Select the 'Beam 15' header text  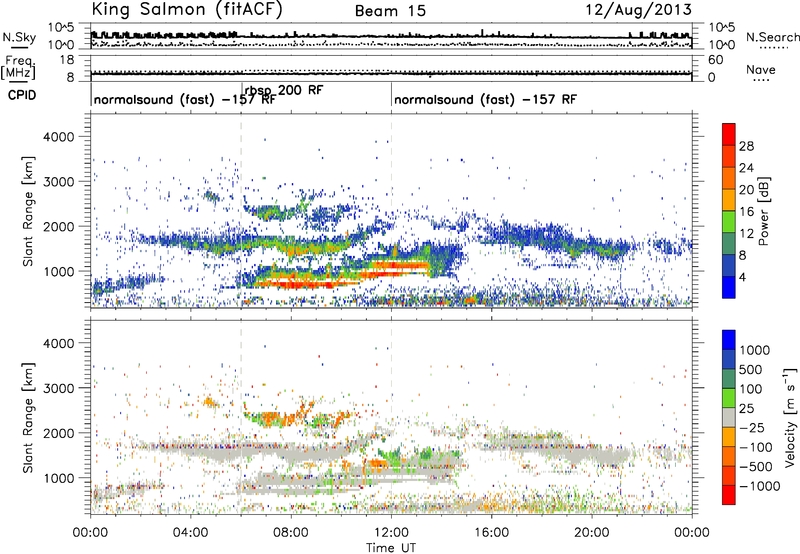point(390,11)
